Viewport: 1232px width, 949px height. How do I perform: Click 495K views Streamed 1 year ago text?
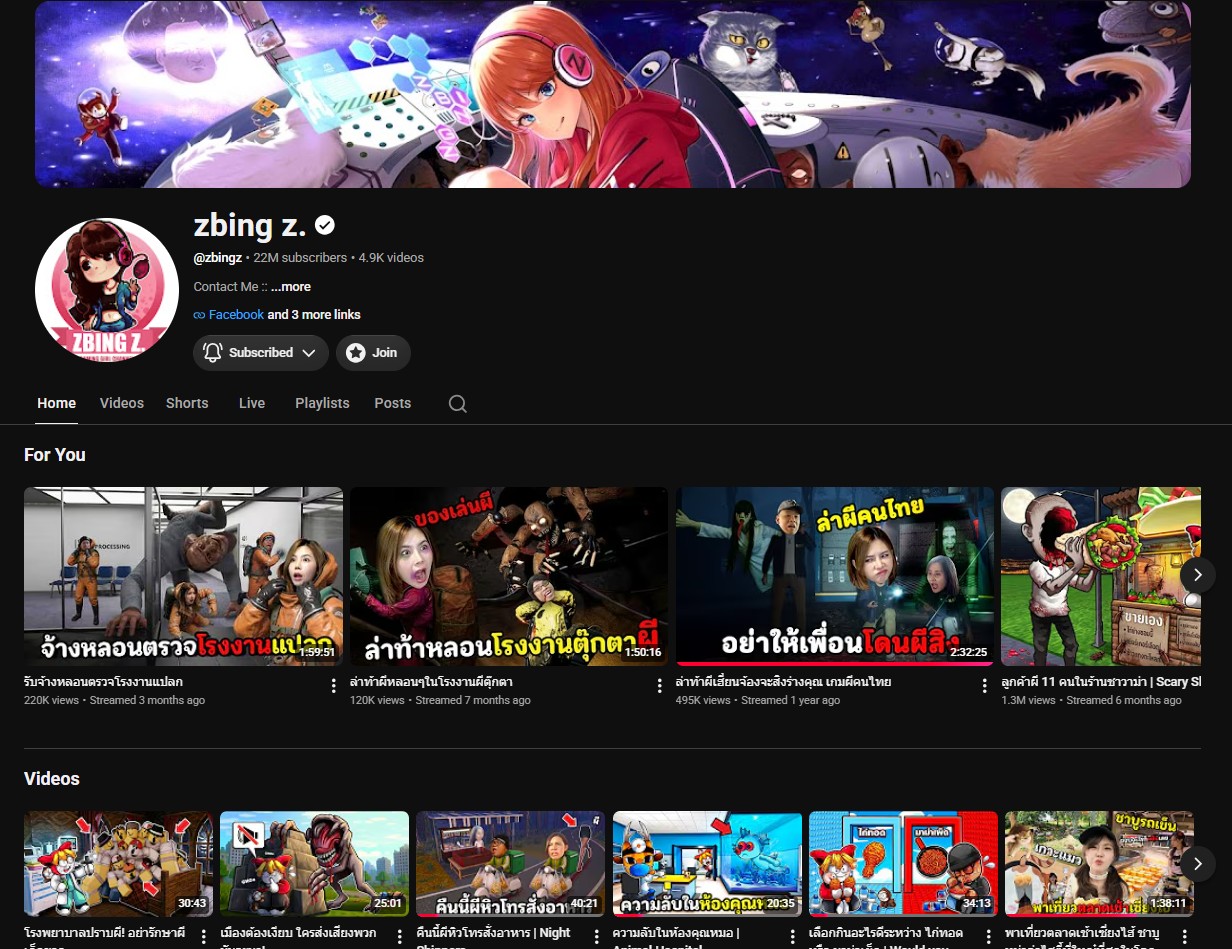[x=758, y=700]
